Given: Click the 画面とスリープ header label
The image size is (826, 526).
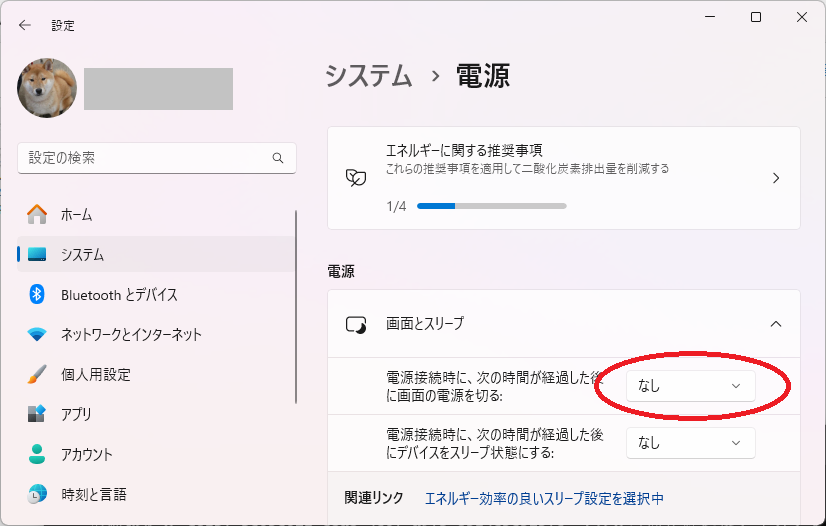Looking at the screenshot, I should tap(425, 323).
